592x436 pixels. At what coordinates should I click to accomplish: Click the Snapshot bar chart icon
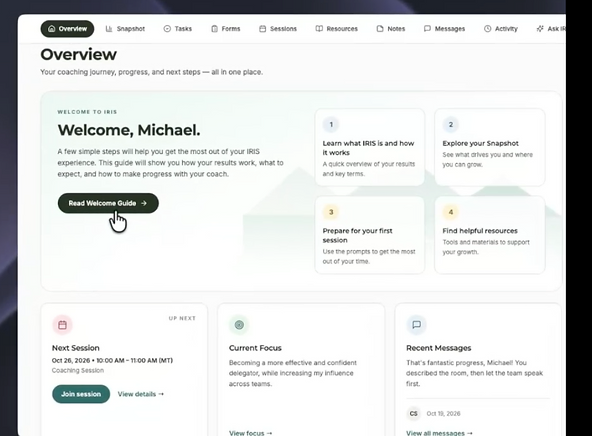click(109, 29)
